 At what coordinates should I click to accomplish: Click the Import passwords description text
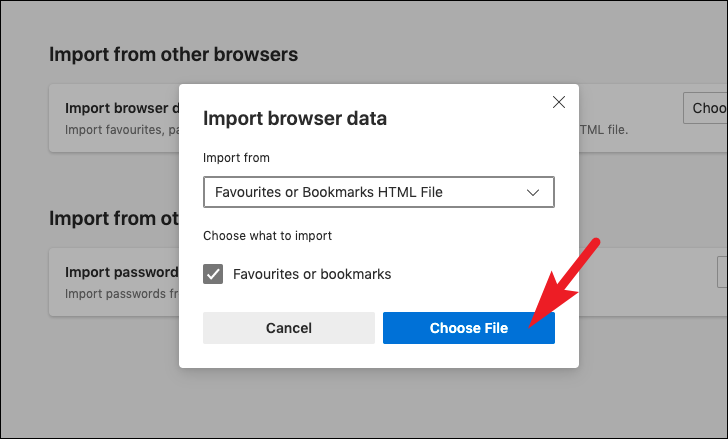tap(122, 294)
